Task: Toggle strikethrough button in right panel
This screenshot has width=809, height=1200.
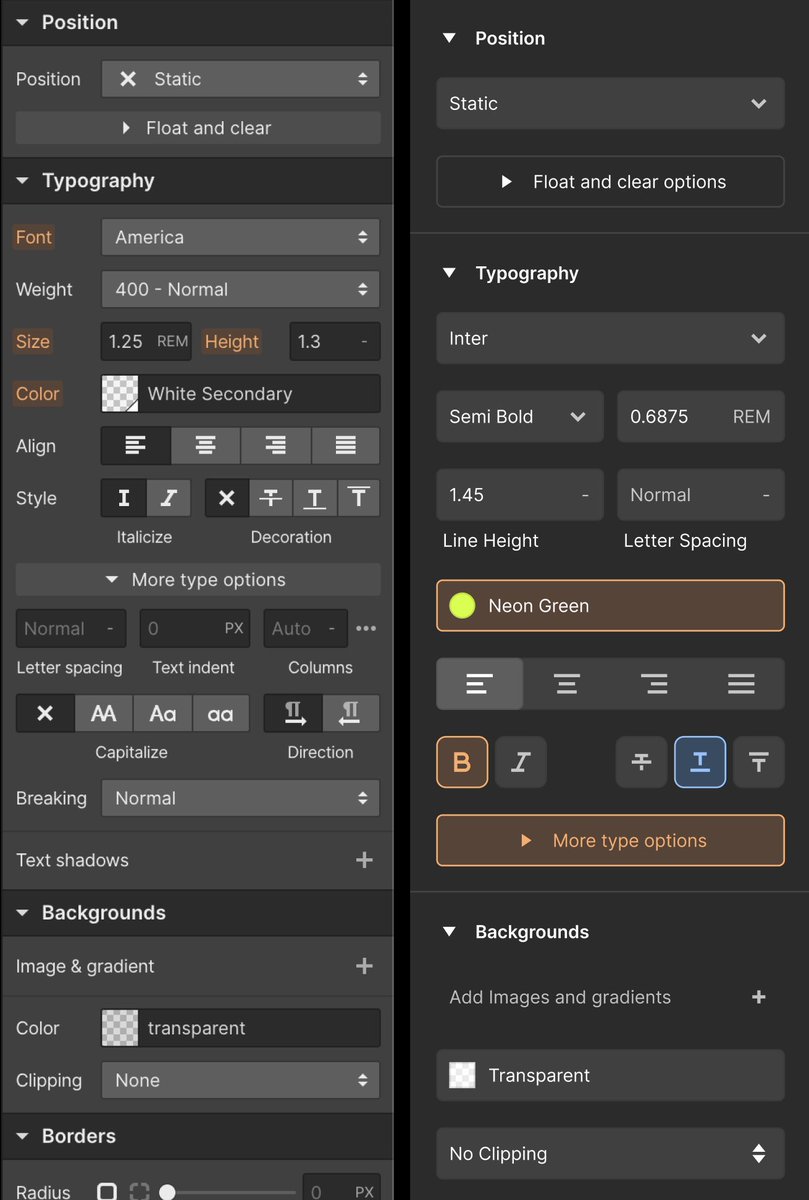Action: pos(642,762)
